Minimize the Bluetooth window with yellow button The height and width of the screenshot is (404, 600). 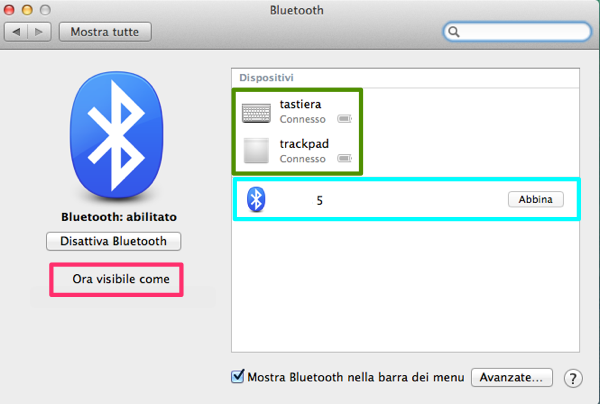point(27,10)
